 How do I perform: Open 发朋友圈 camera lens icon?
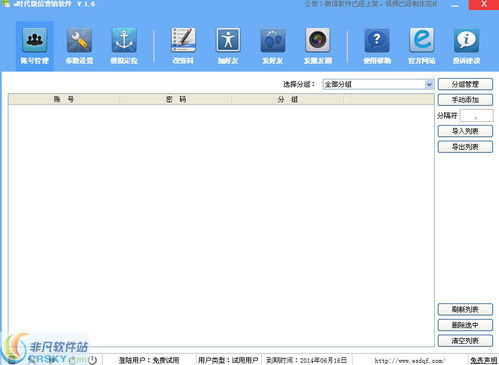point(318,46)
